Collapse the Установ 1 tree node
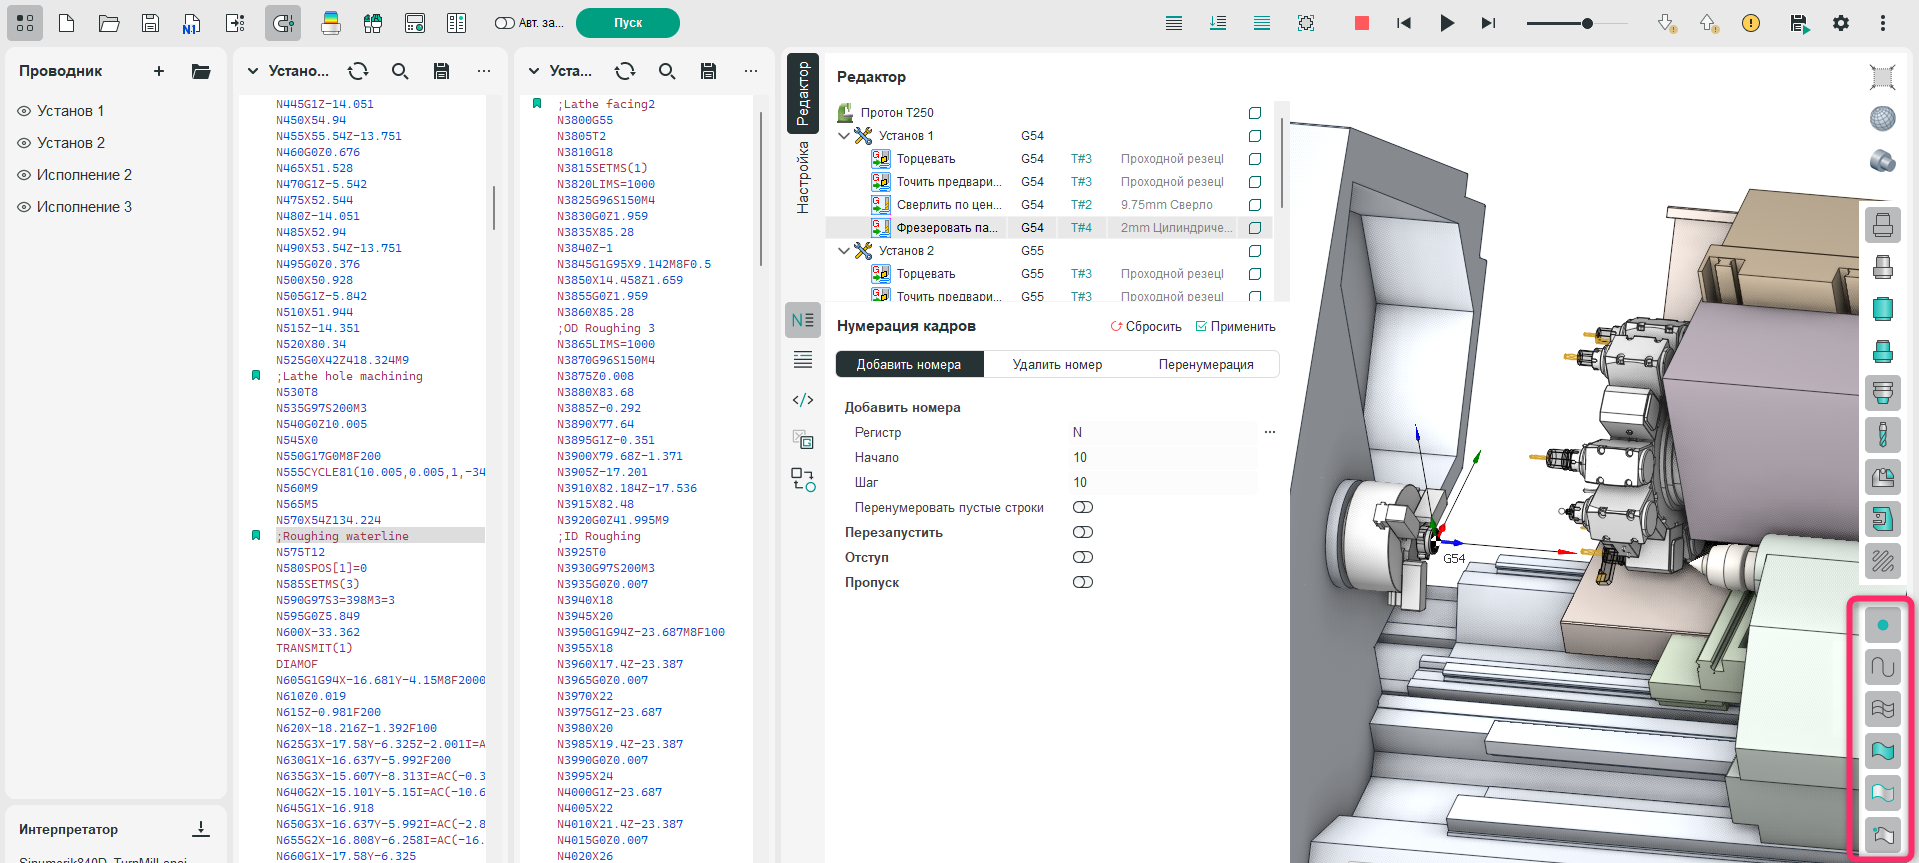The width and height of the screenshot is (1919, 863). pyautogui.click(x=844, y=136)
